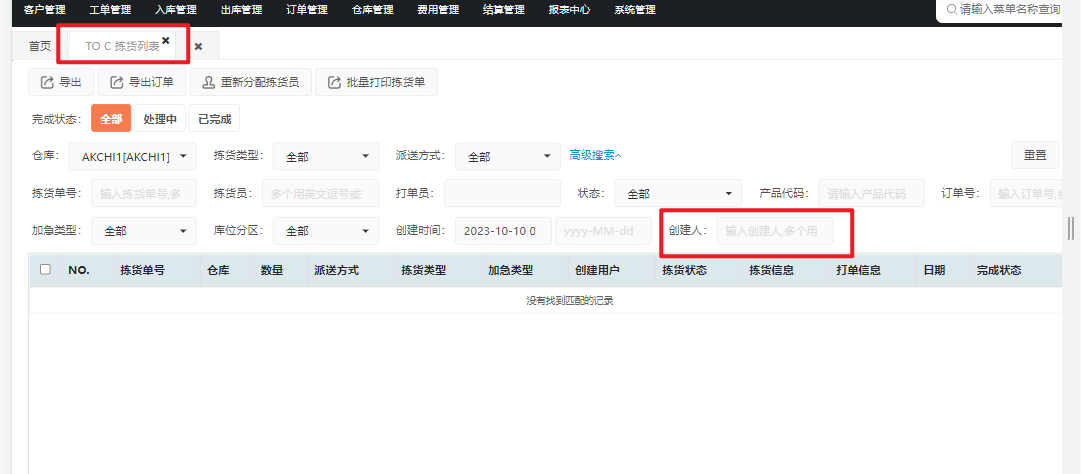Focus the 打单员 input field

[502, 194]
